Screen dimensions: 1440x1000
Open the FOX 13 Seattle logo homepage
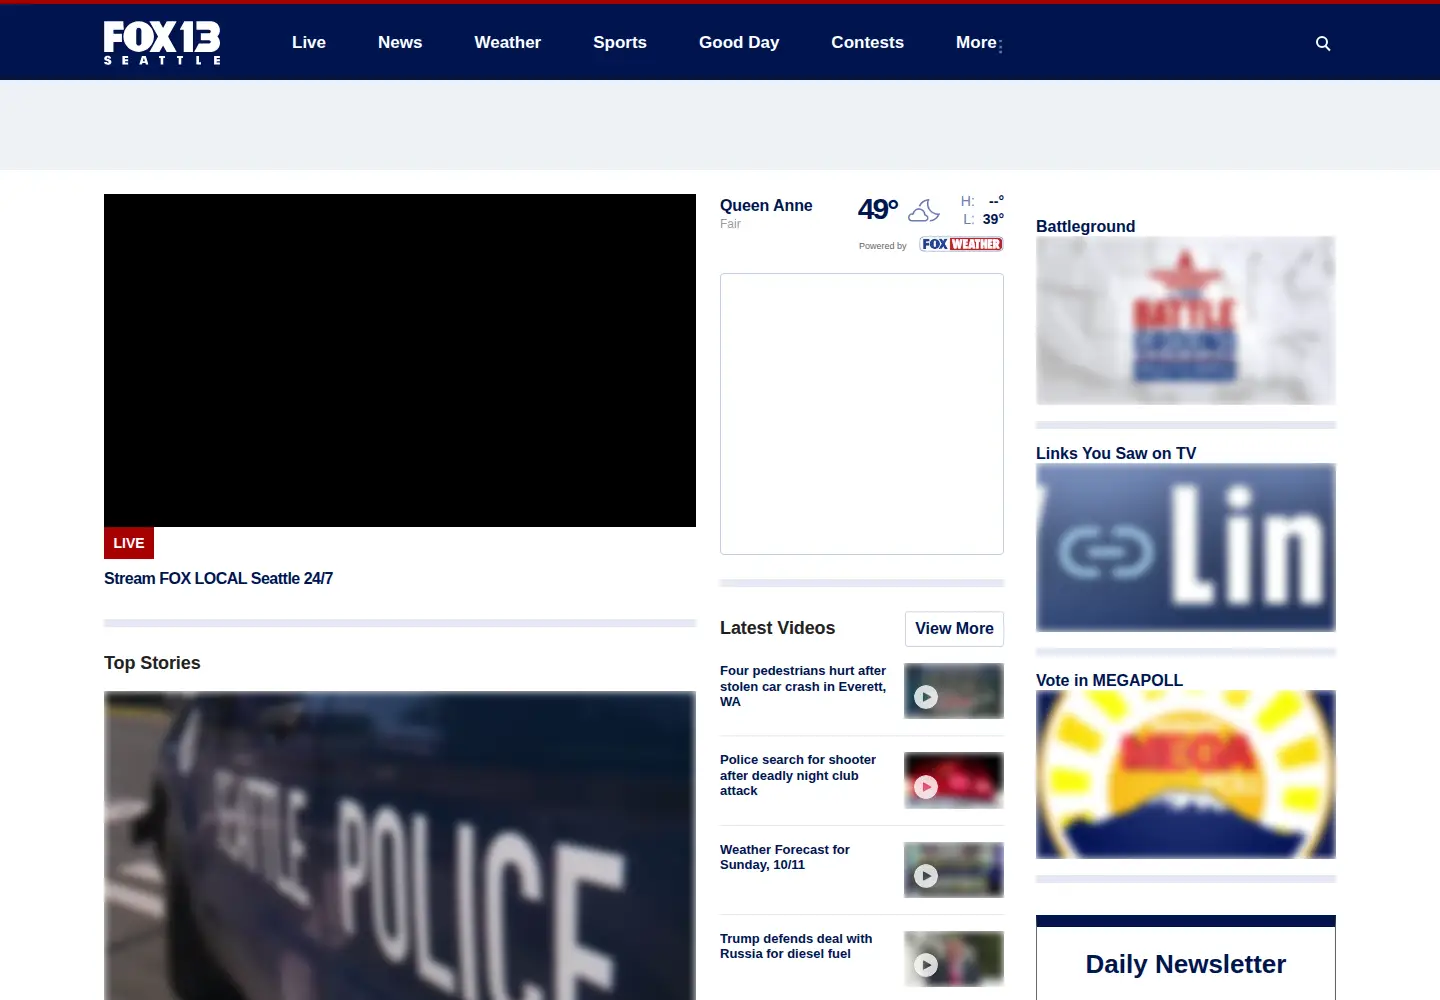tap(162, 43)
